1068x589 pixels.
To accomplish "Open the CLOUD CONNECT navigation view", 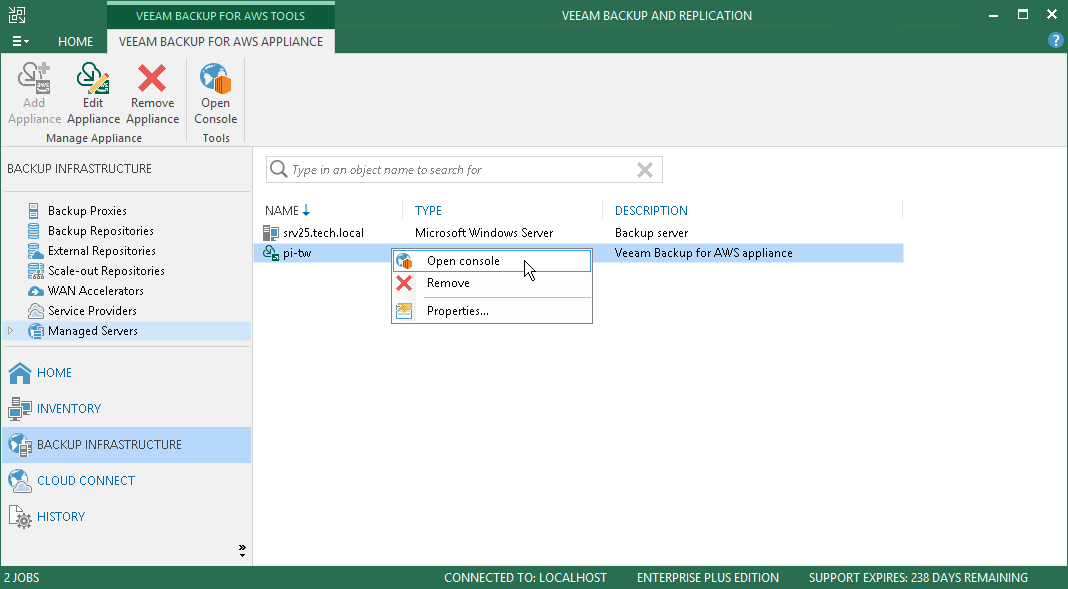I will coord(86,481).
